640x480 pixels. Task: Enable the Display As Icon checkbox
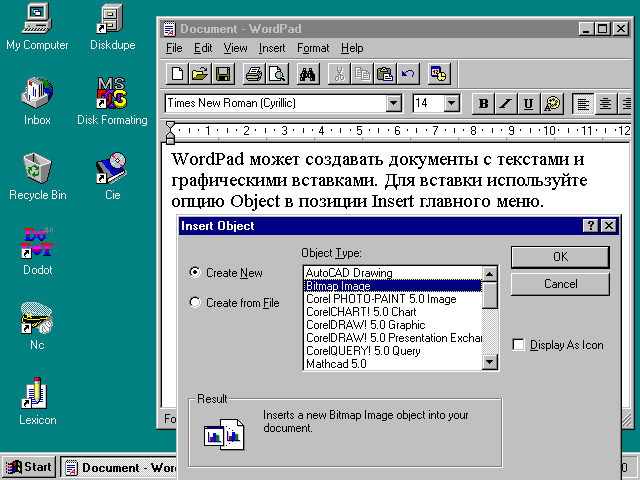[518, 345]
